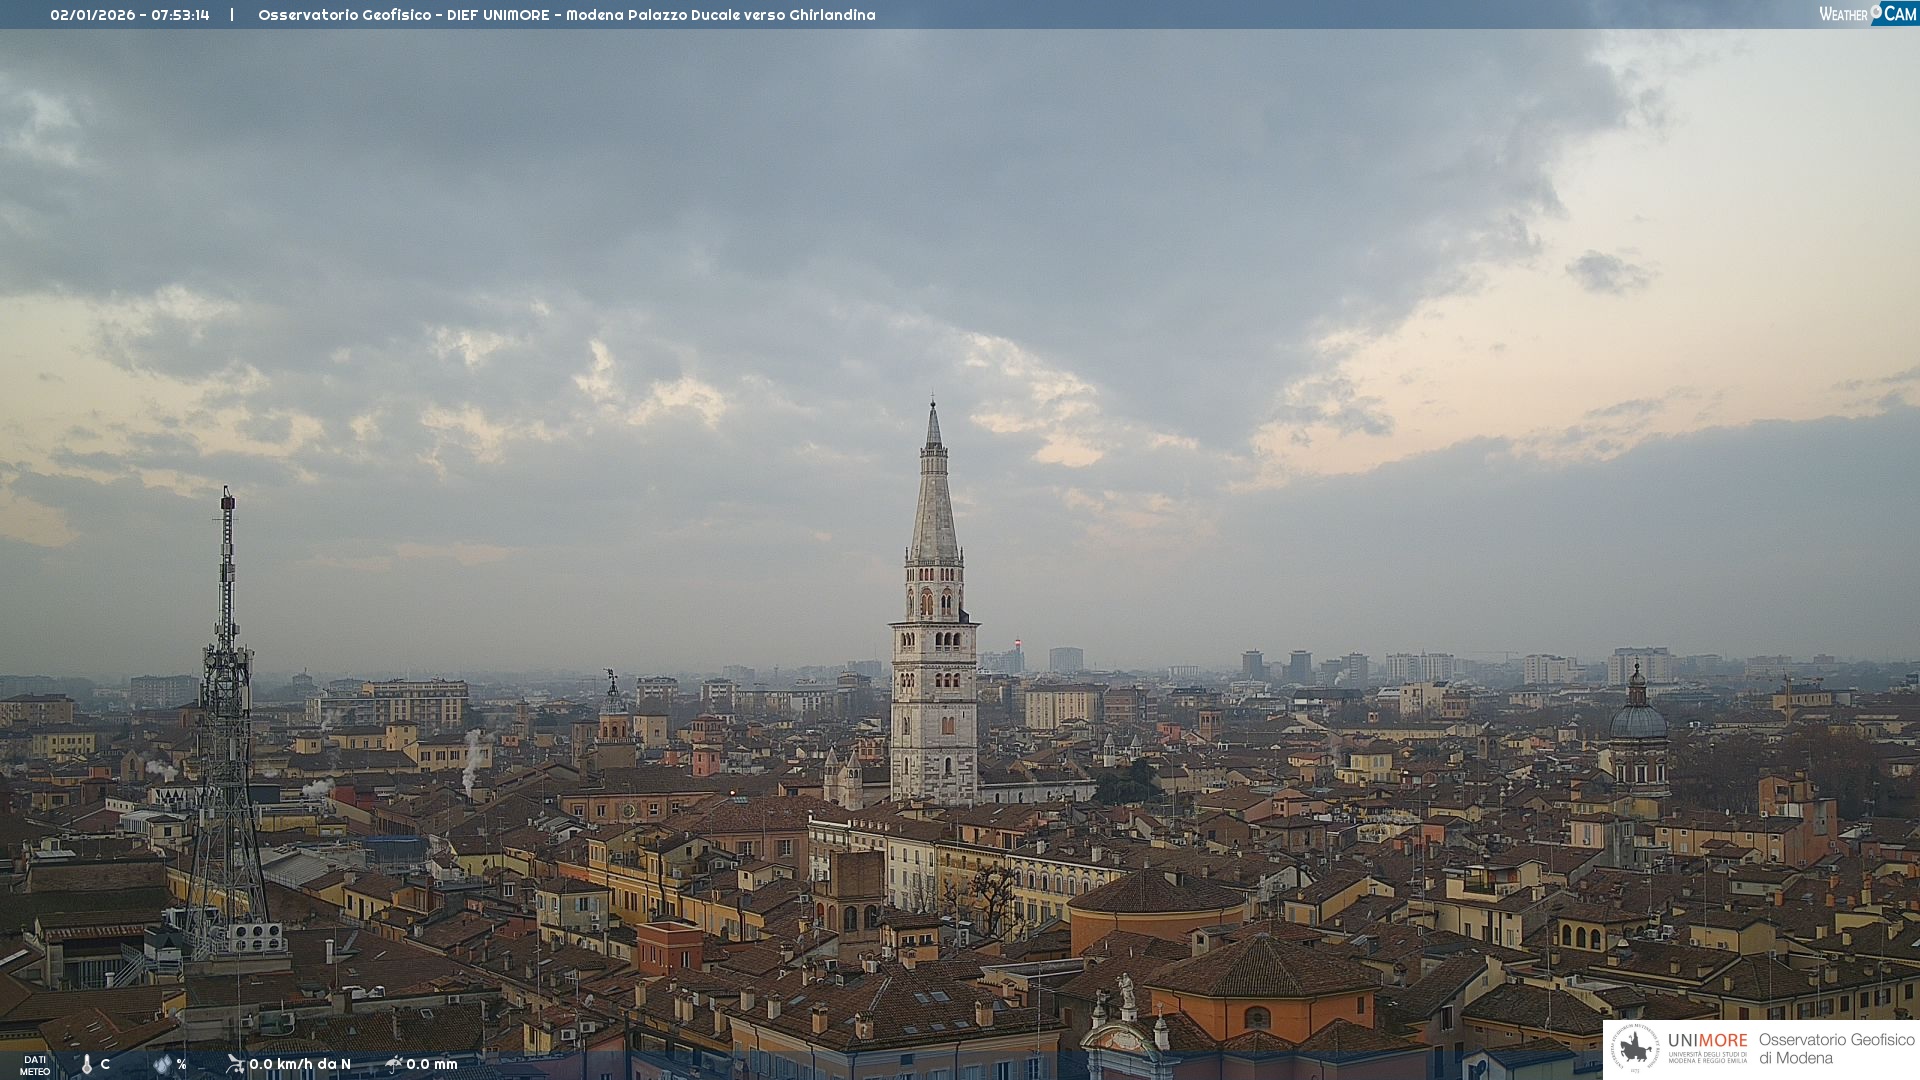Click the UNIMORE university seal emblem
1920x1080 pixels.
(x=1636, y=1048)
